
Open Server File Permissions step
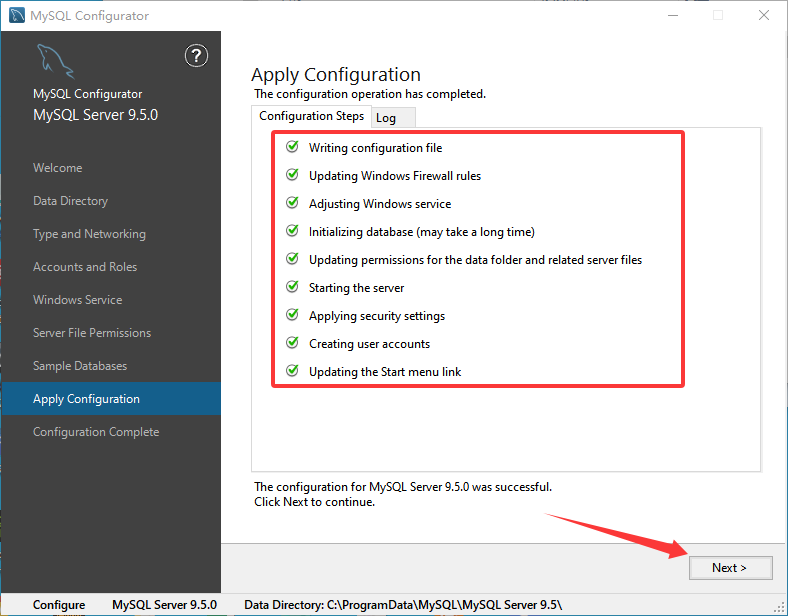point(92,333)
